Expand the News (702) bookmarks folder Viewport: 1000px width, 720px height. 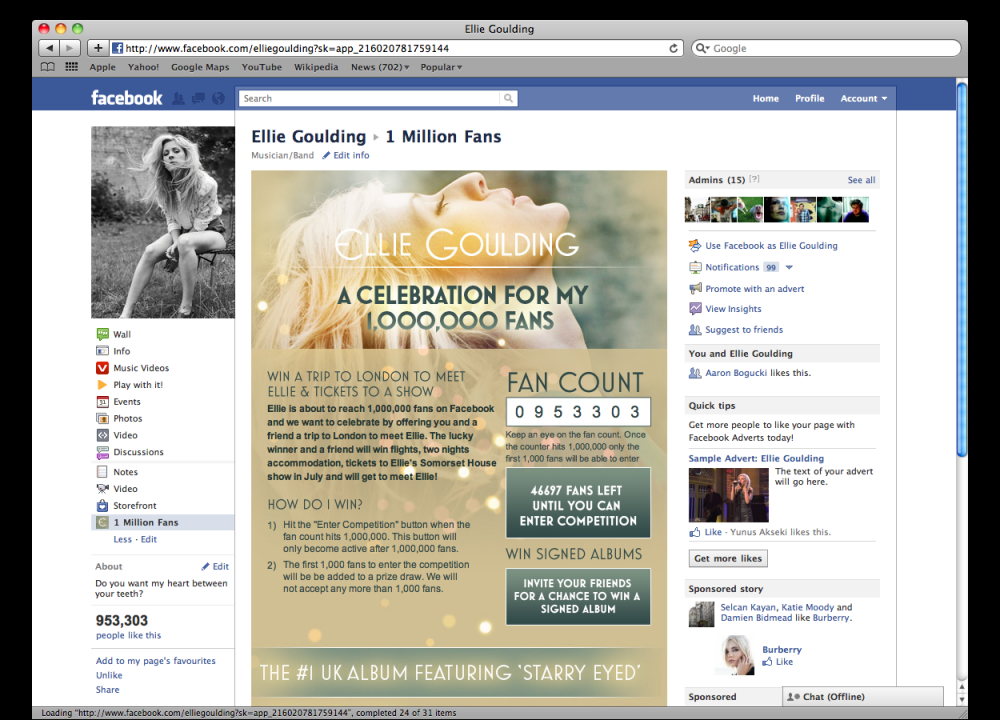[380, 67]
